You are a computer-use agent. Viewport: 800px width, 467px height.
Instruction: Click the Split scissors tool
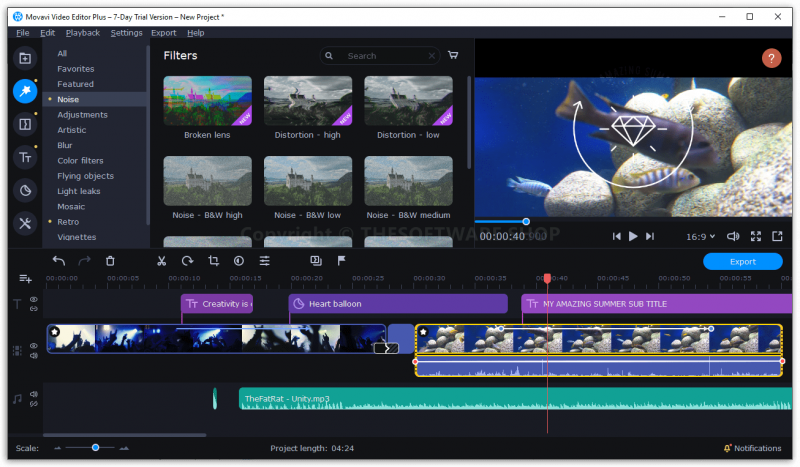(160, 261)
